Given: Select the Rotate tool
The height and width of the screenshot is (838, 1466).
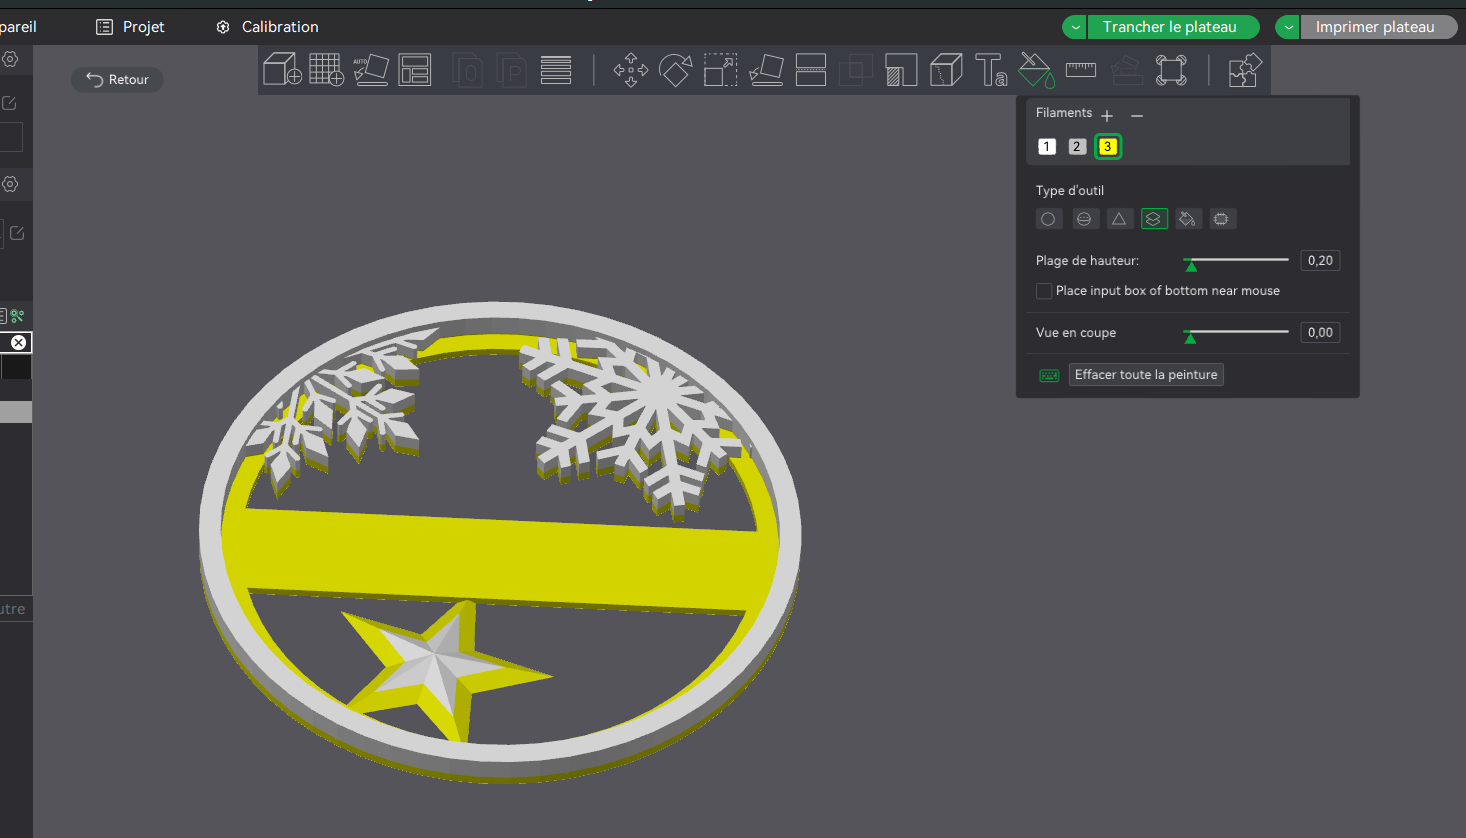Looking at the screenshot, I should (676, 70).
